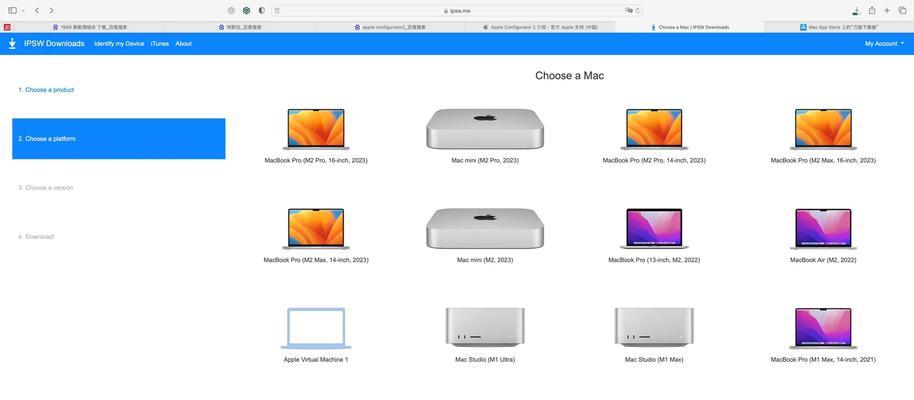Switch to the second Baidu search tab

pyautogui.click(x=240, y=27)
